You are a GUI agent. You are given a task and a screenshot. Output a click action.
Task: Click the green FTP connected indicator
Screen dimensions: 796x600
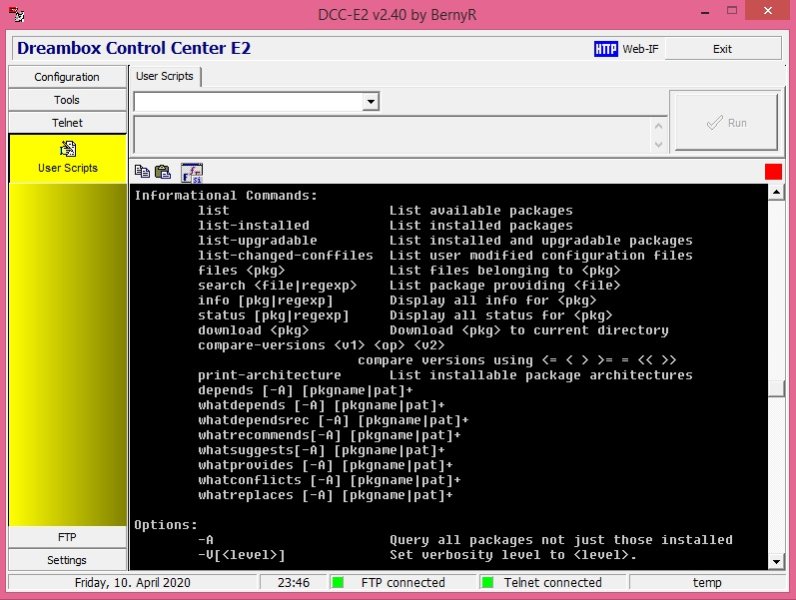(337, 582)
